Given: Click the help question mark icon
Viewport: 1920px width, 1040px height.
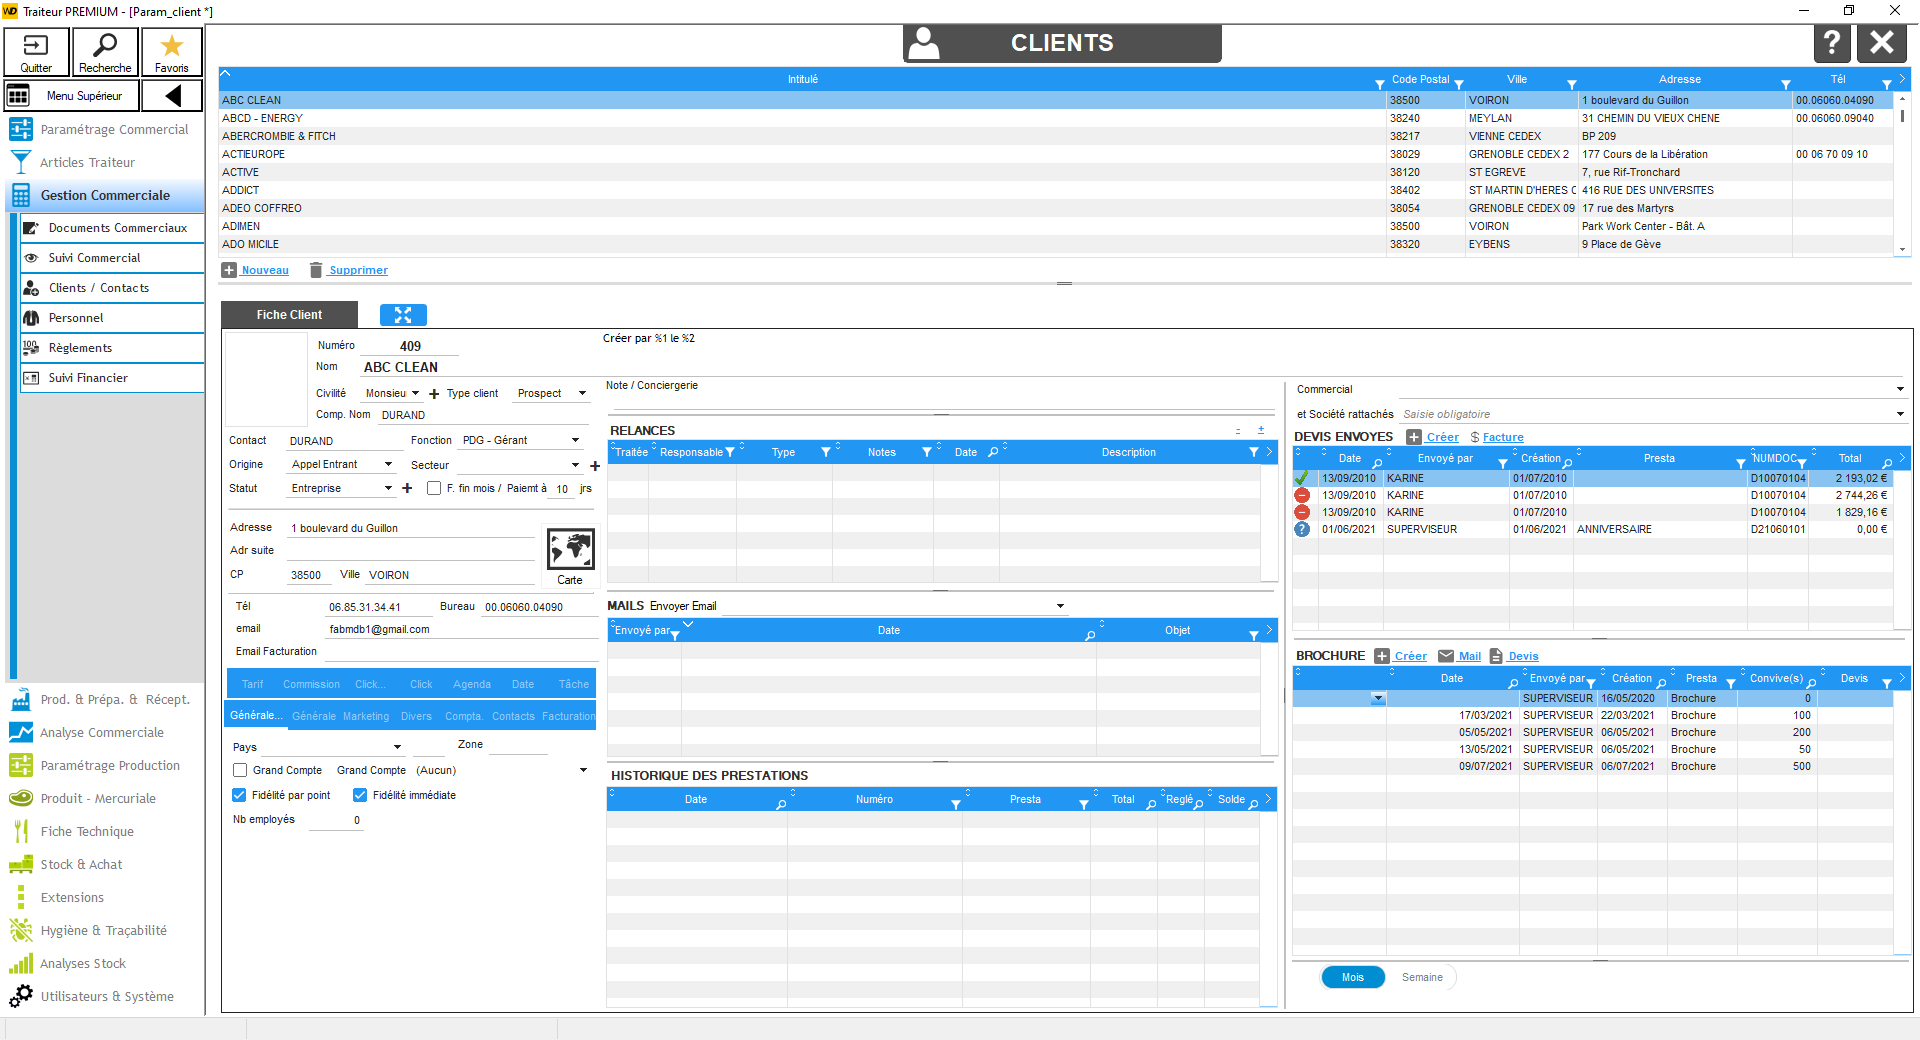Looking at the screenshot, I should click(x=1831, y=43).
